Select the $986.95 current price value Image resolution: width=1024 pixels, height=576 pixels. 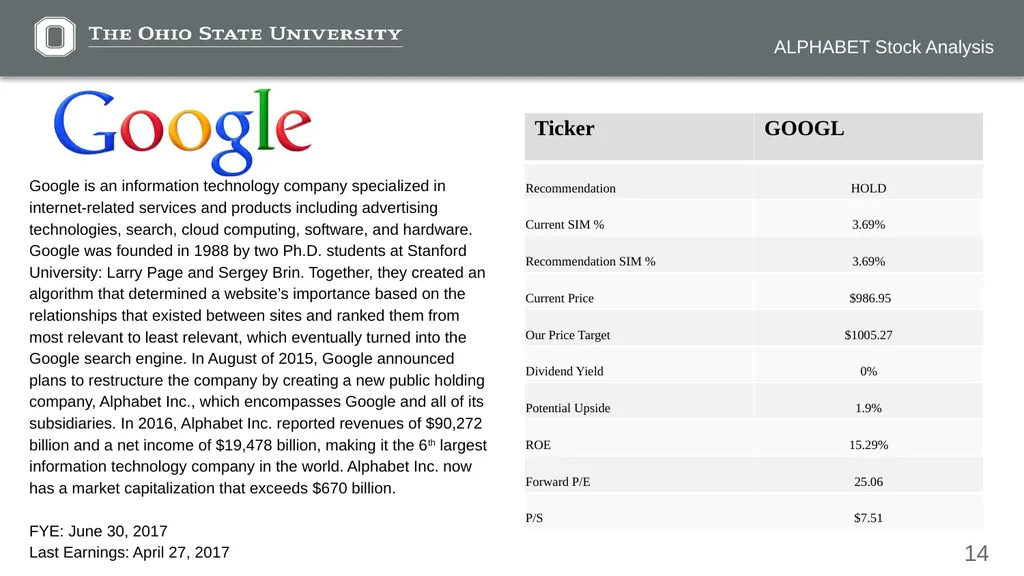point(870,298)
